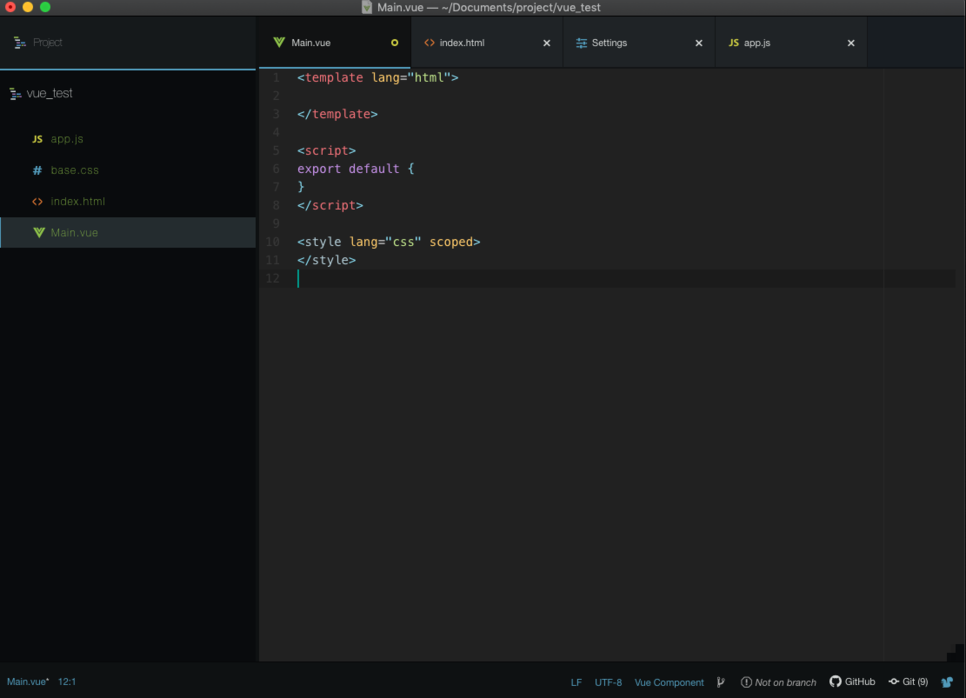This screenshot has width=966, height=698.
Task: Click the Vue icon beside Main.vue in tree
Action: 39,232
